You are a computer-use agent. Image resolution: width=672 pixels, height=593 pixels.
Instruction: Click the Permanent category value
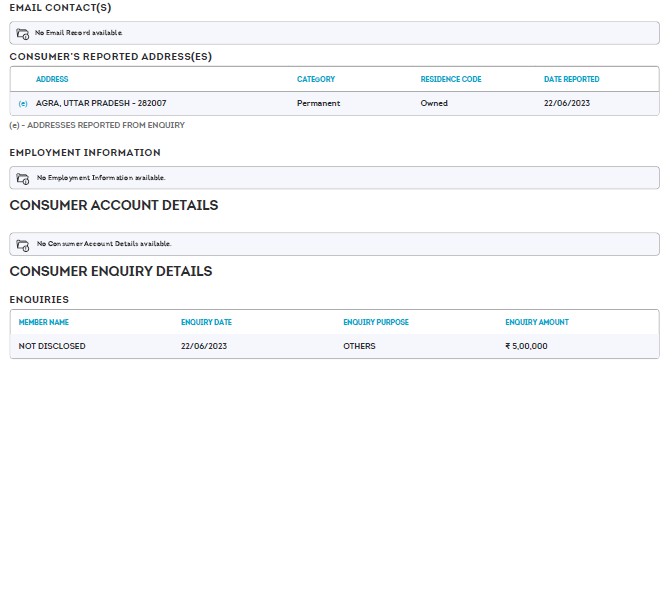pos(318,104)
